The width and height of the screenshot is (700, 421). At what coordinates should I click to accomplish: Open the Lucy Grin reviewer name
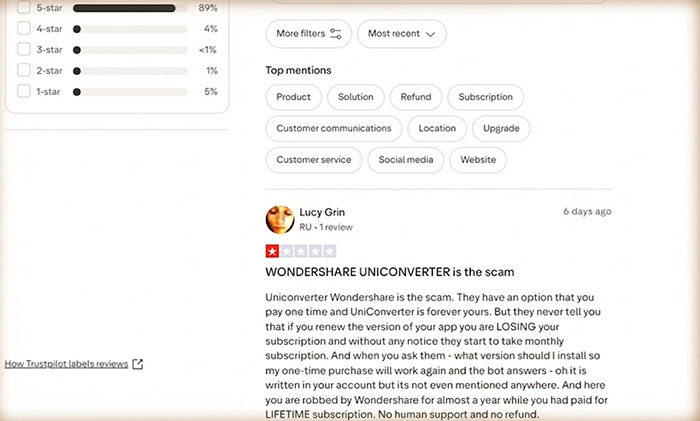[x=322, y=212]
